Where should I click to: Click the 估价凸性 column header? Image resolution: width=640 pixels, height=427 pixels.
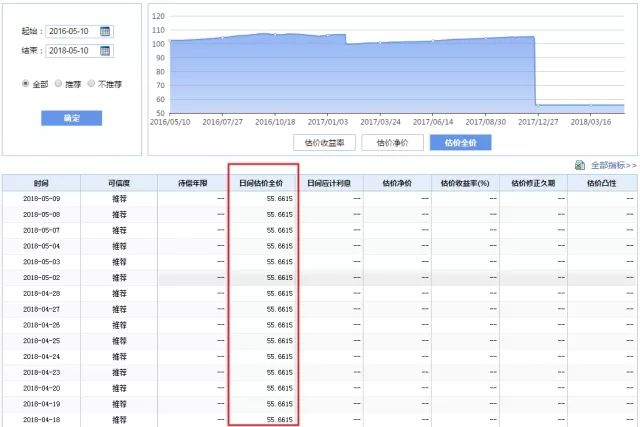602,183
